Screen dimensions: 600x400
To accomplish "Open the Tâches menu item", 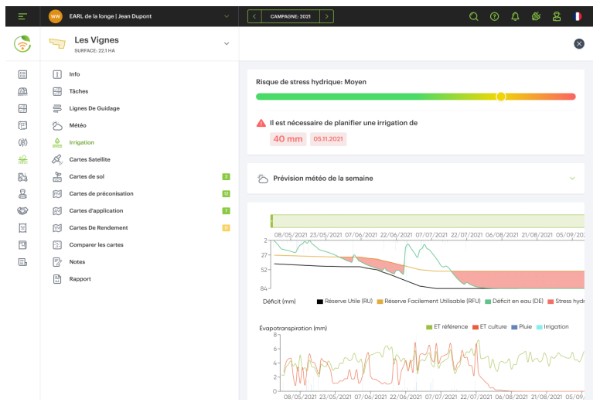I will click(x=78, y=91).
